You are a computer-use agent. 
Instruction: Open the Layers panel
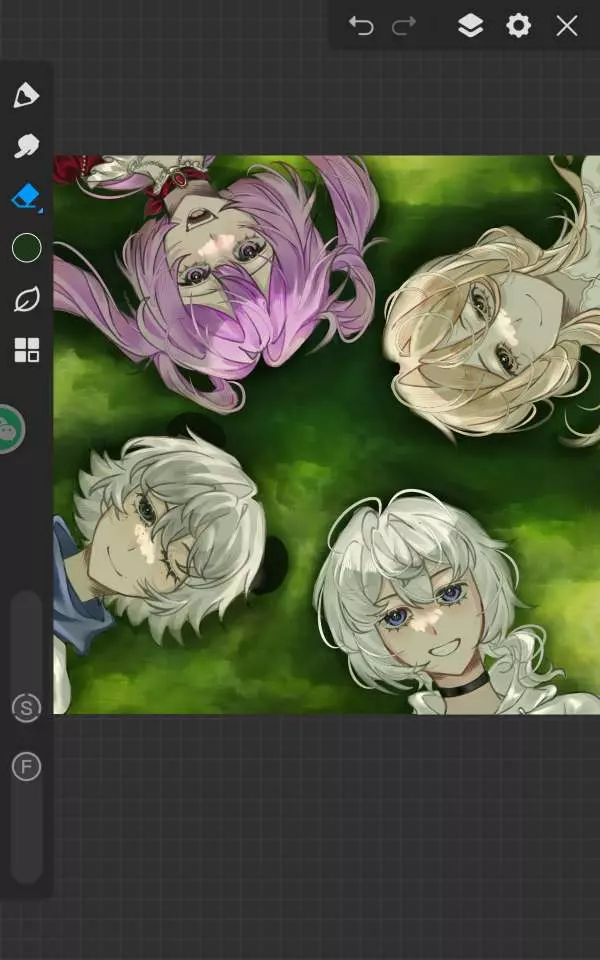pos(470,26)
